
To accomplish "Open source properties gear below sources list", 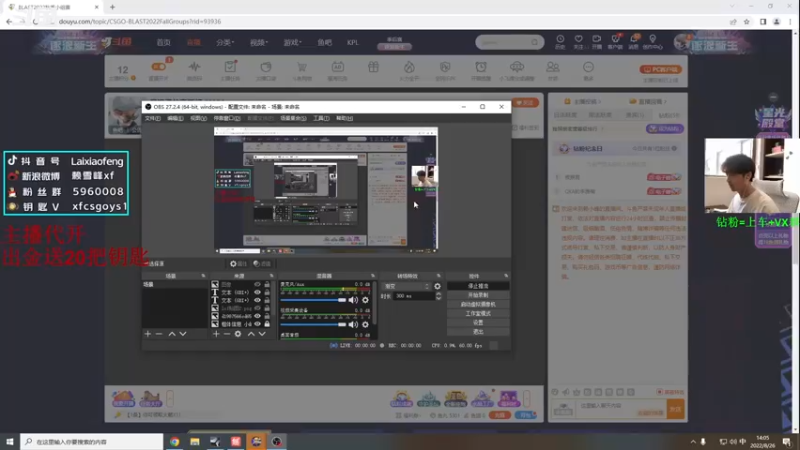I will point(238,334).
